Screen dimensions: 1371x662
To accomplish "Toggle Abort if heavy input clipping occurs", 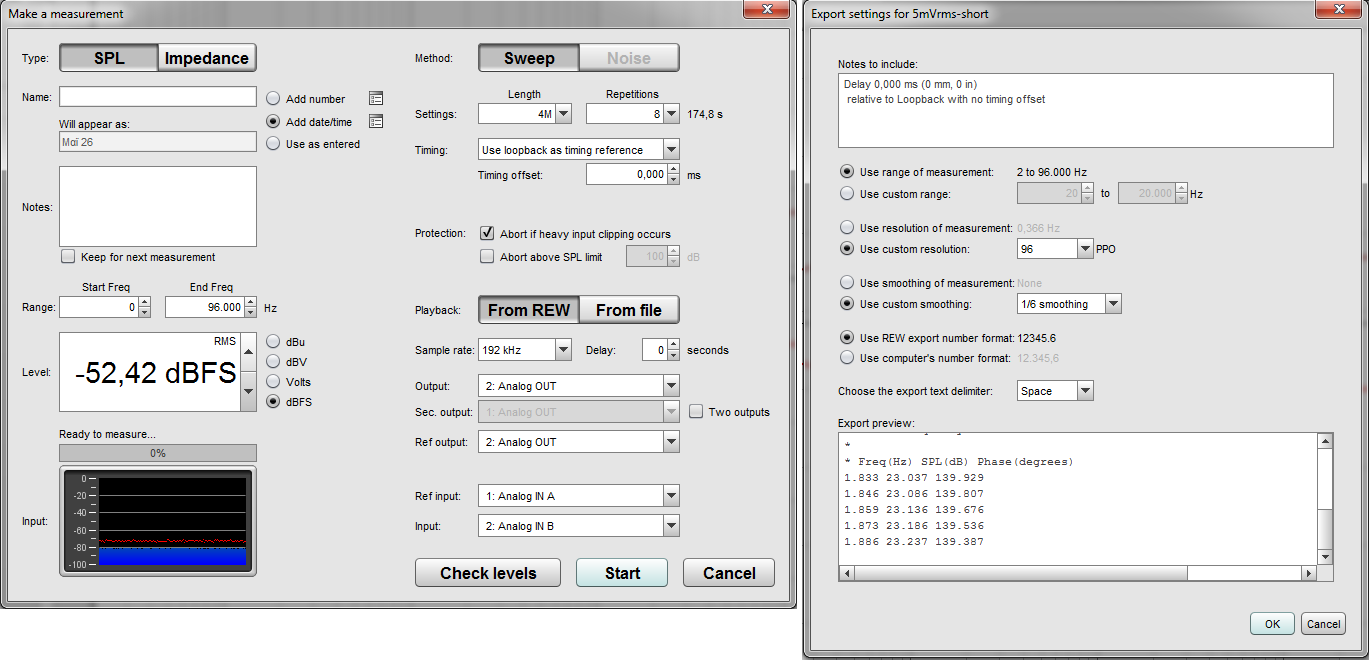I will point(487,233).
